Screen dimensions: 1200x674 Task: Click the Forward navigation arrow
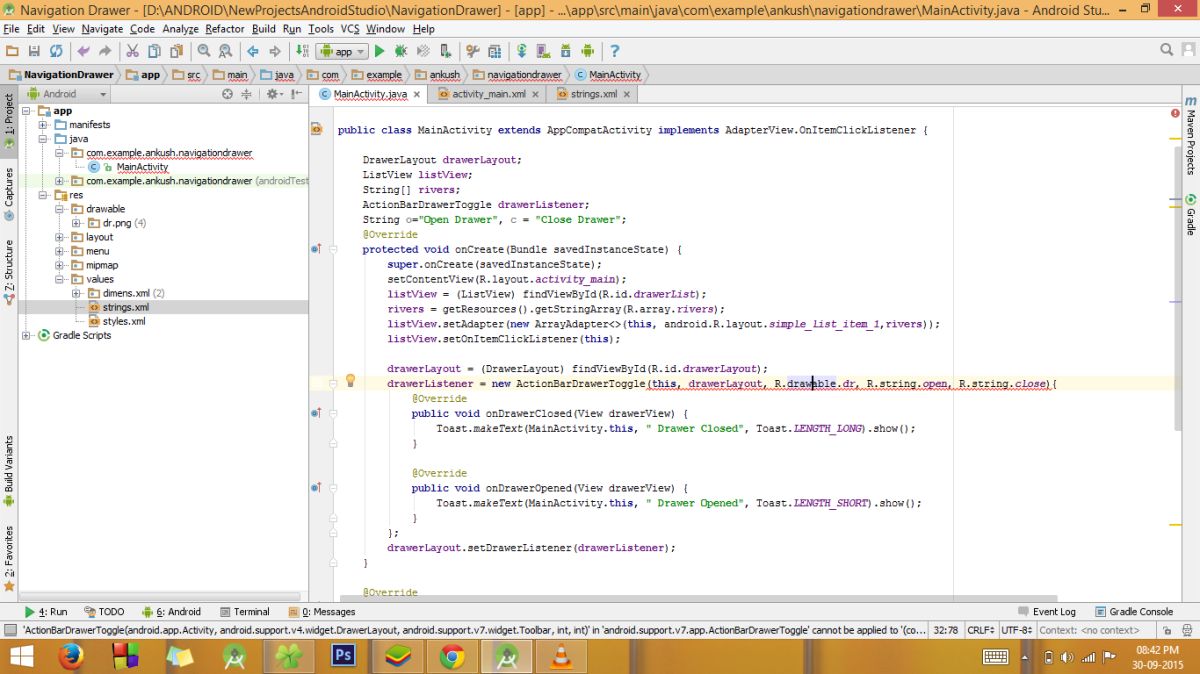pyautogui.click(x=274, y=51)
